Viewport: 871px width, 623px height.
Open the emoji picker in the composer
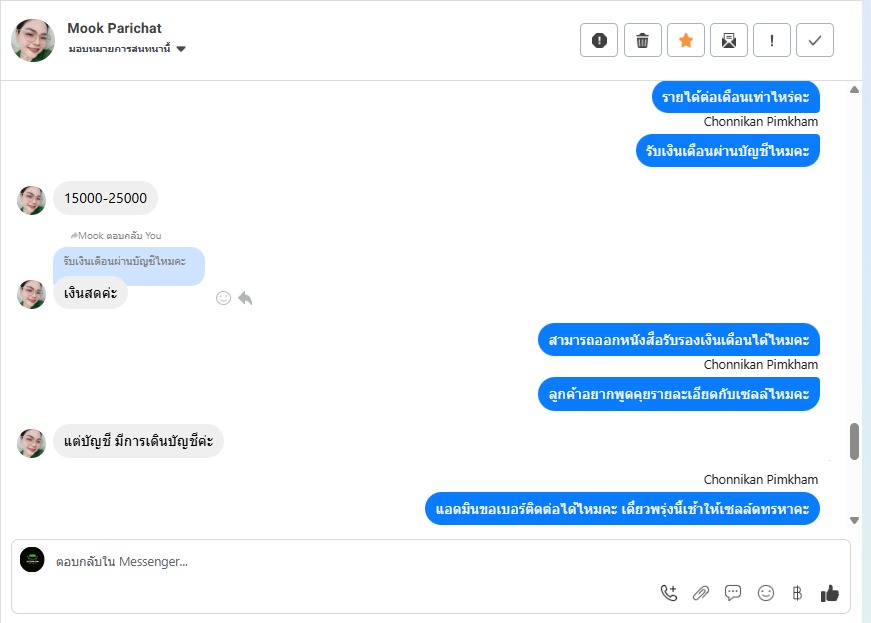point(765,593)
